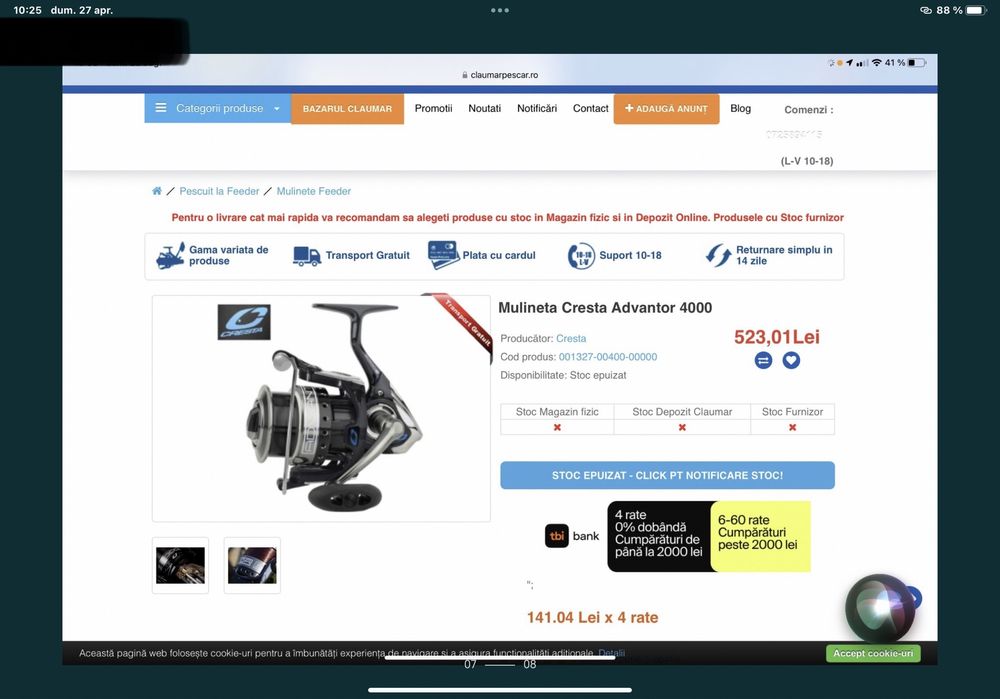Open the Contact page
Viewport: 1000px width, 699px height.
(591, 108)
